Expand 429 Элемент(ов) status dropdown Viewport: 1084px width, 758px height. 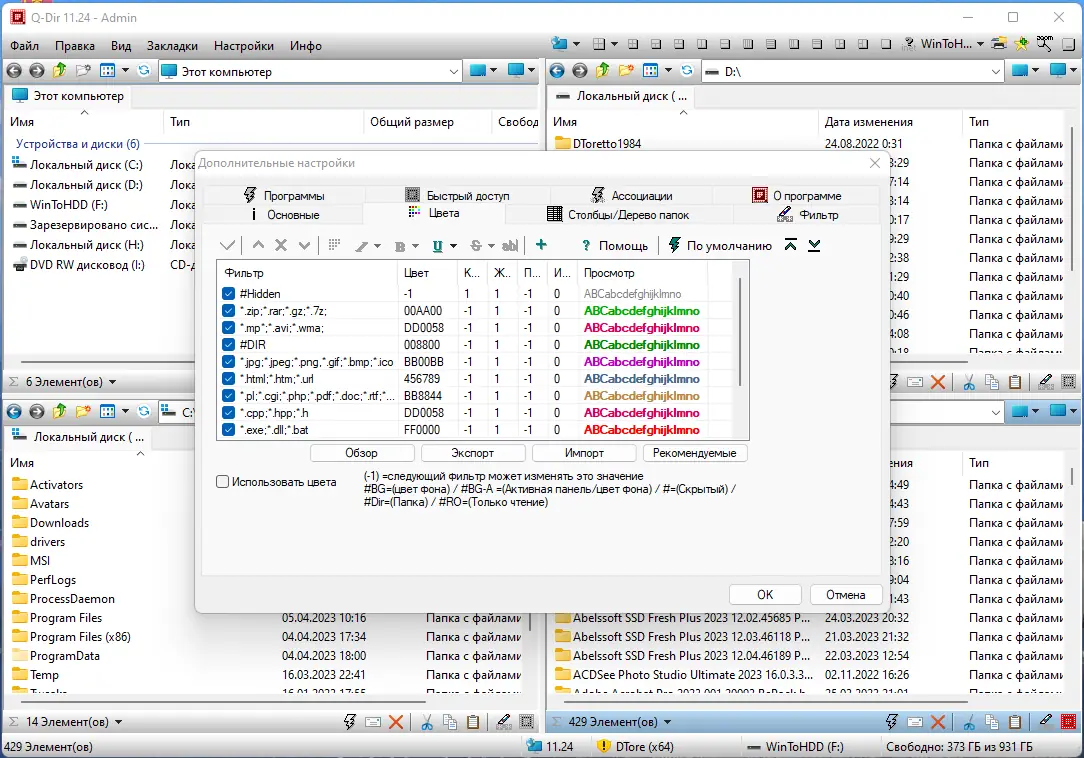coord(667,722)
